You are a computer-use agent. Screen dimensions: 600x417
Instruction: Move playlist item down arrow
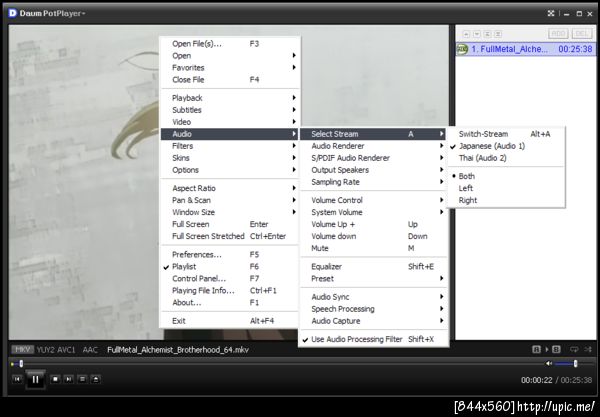477,34
